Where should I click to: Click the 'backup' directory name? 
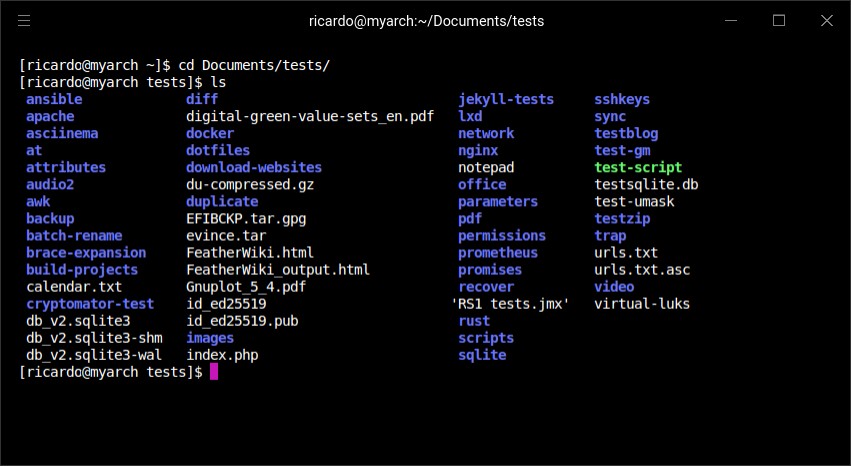click(x=50, y=219)
